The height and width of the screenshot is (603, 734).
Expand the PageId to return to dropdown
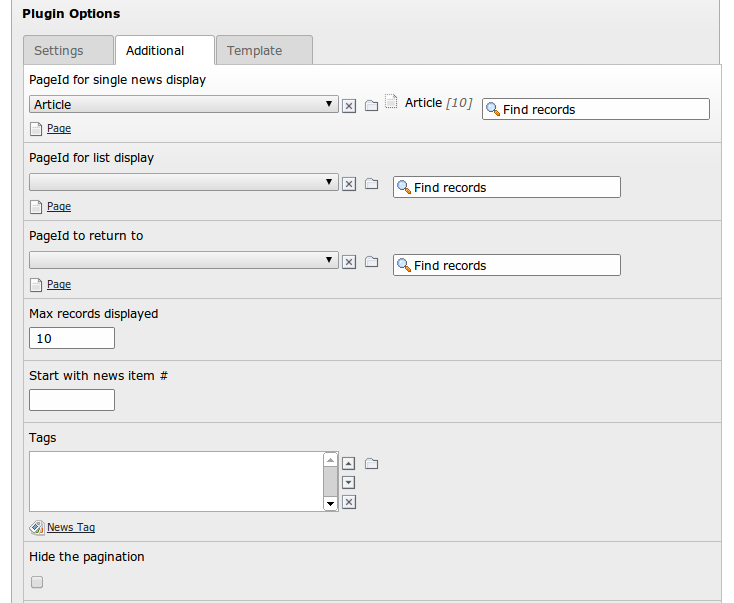[184, 260]
